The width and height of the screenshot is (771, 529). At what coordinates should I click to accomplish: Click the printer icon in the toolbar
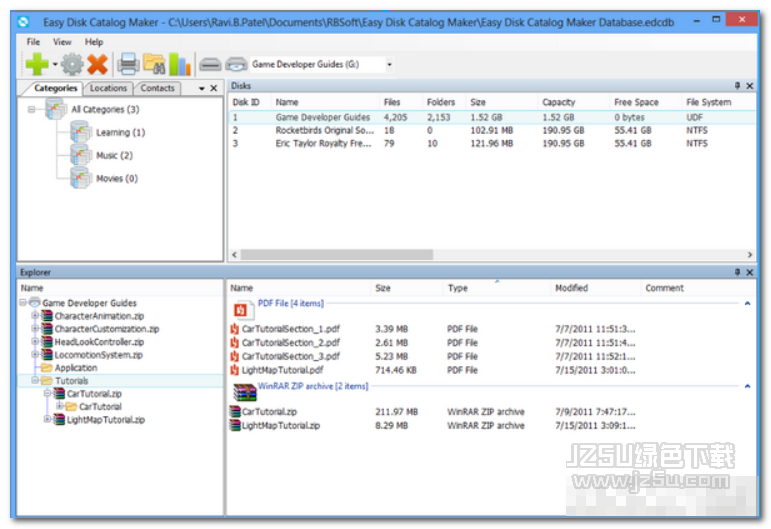click(x=129, y=64)
